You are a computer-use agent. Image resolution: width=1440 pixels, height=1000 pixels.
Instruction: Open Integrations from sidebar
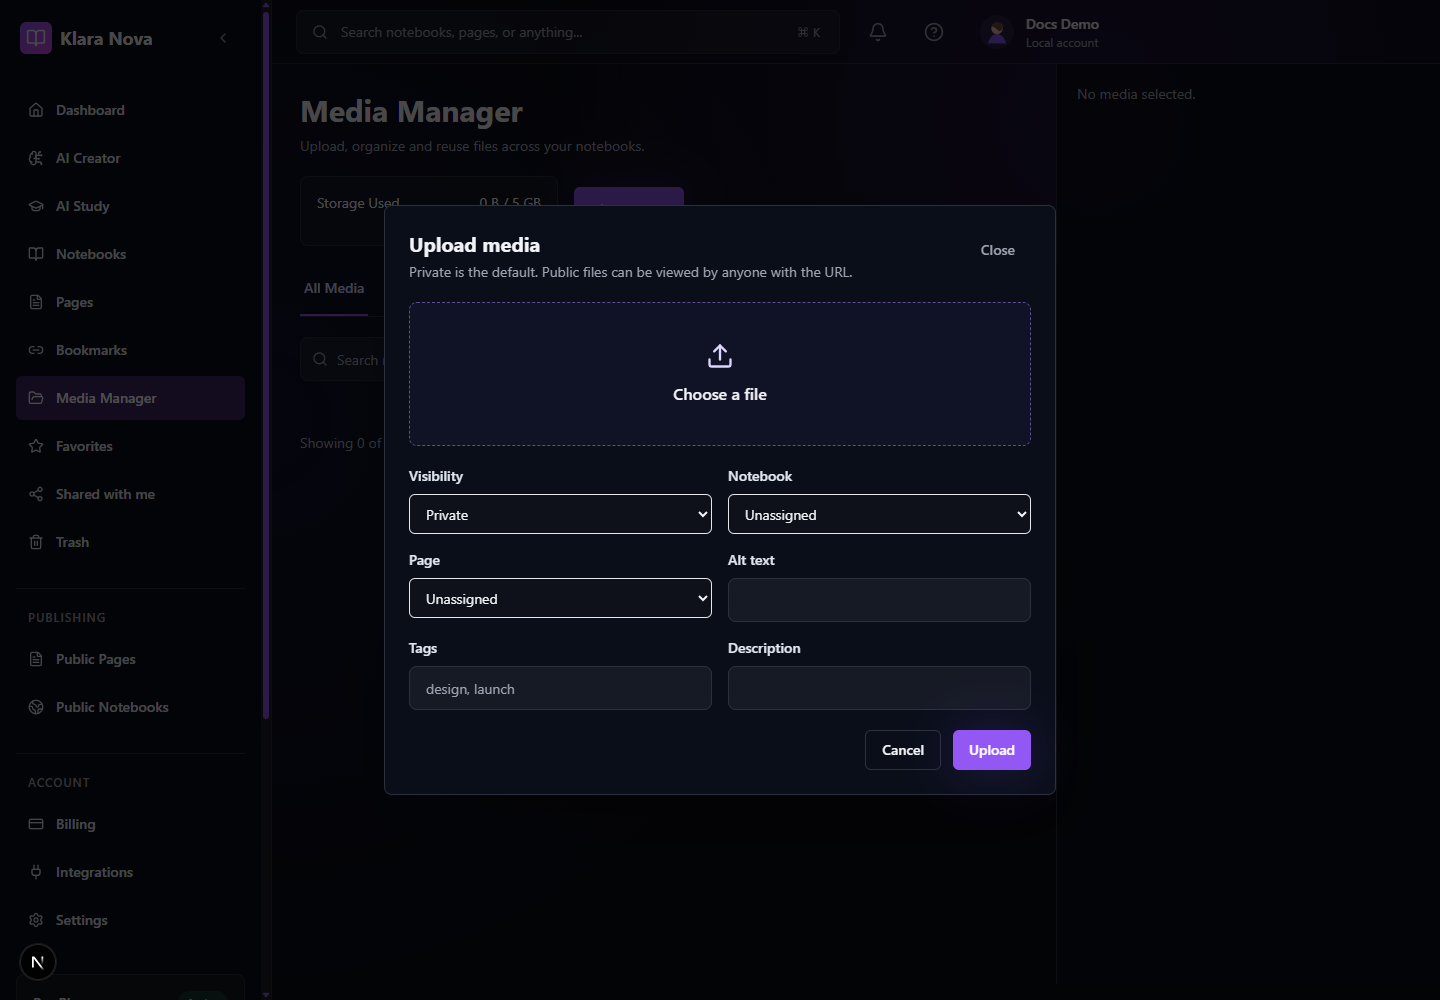coord(130,872)
